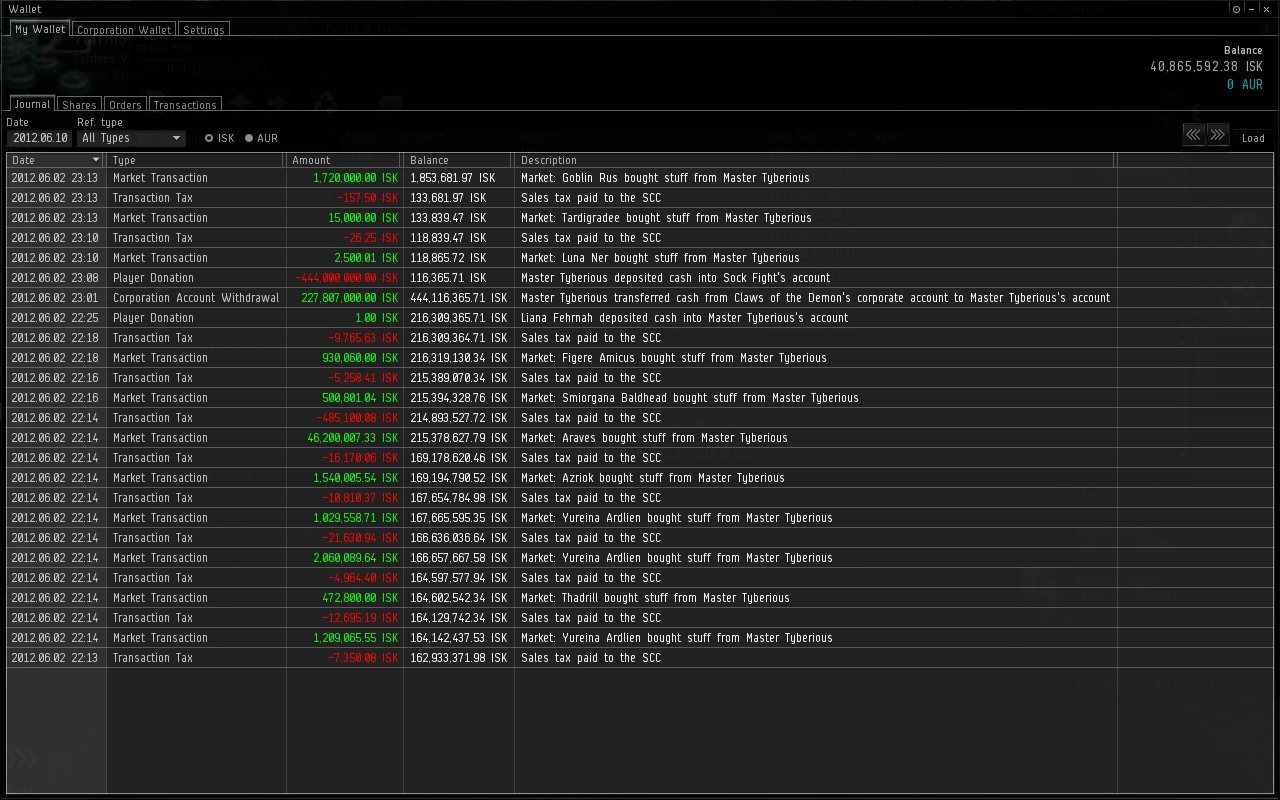Select the 'Azriok bought stuff' description
This screenshot has width=1280, height=800.
(x=653, y=478)
